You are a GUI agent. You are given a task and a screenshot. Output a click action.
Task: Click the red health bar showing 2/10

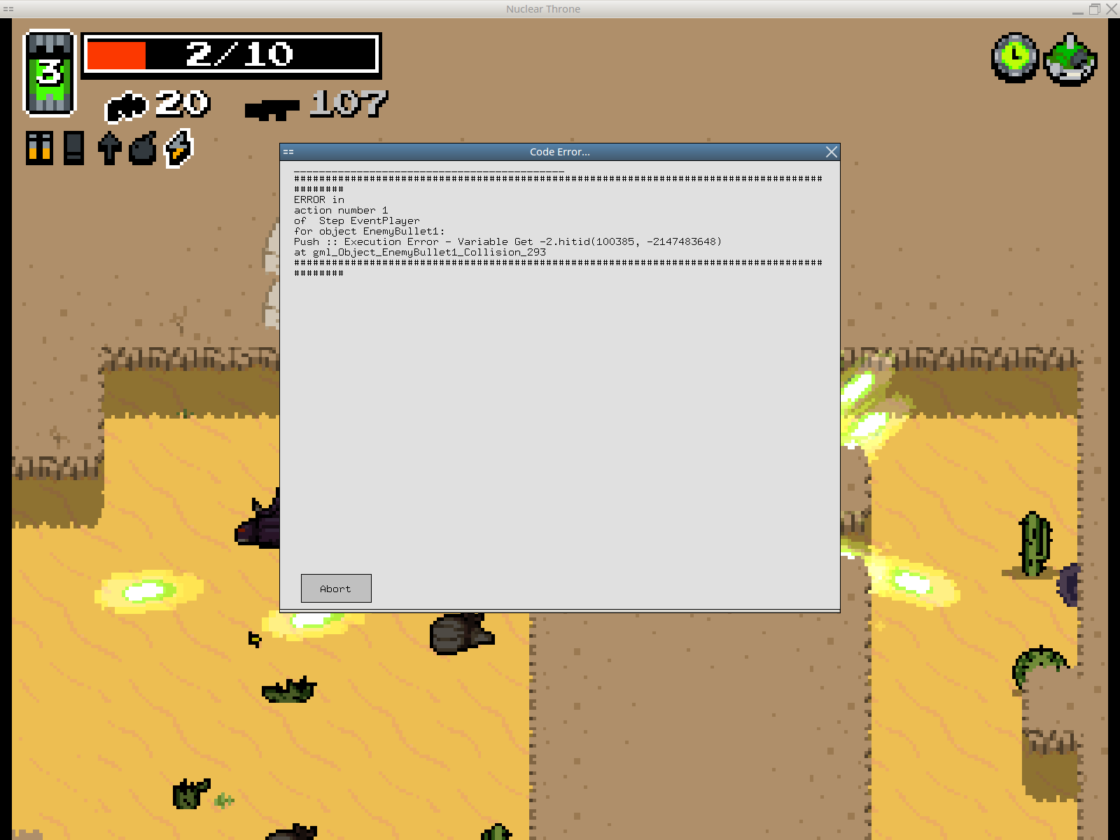(x=231, y=55)
